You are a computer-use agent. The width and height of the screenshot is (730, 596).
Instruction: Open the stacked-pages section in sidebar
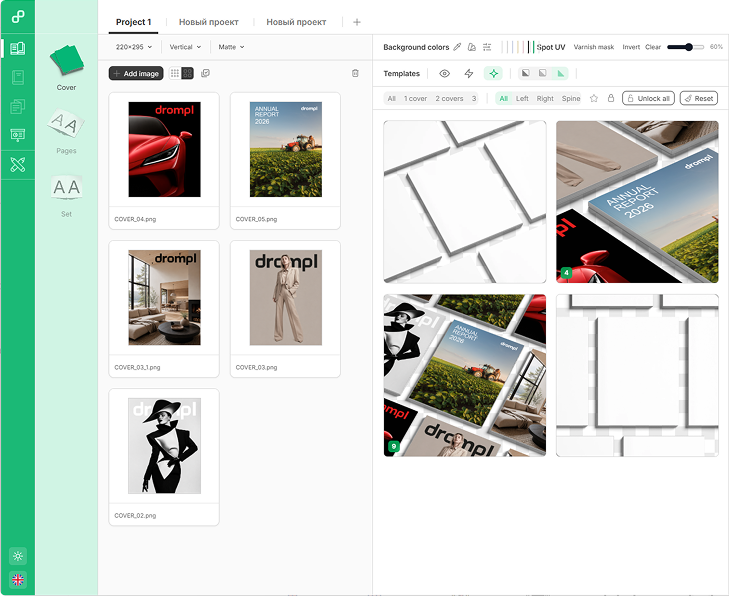pyautogui.click(x=18, y=106)
